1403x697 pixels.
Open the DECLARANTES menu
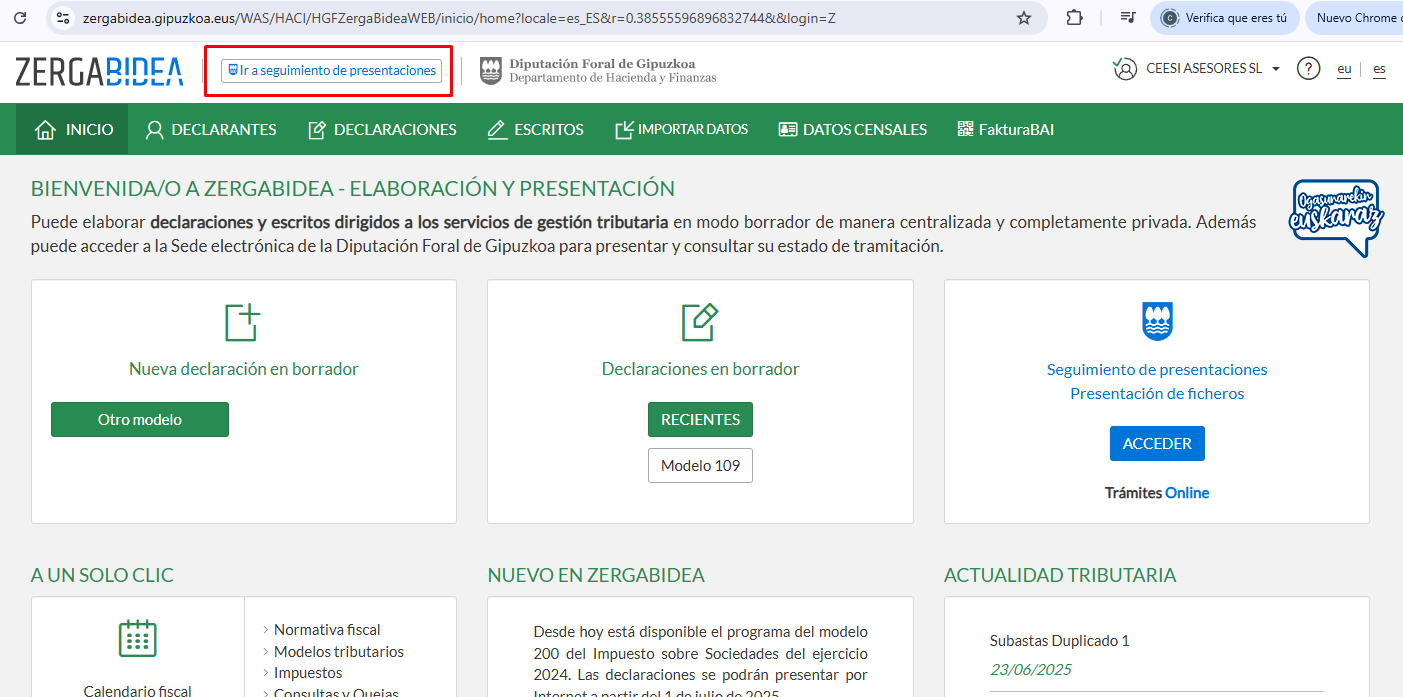(211, 129)
